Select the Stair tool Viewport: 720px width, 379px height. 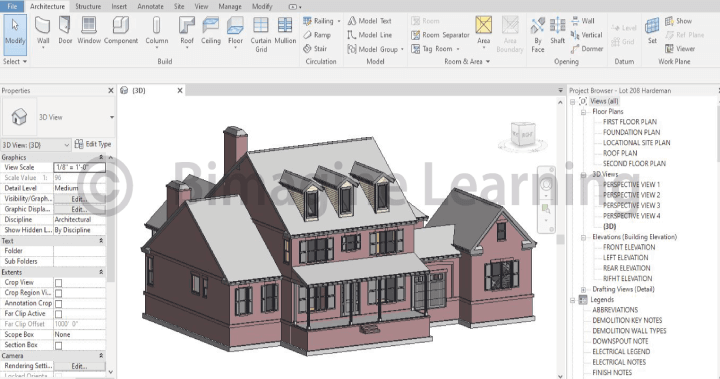pos(315,49)
